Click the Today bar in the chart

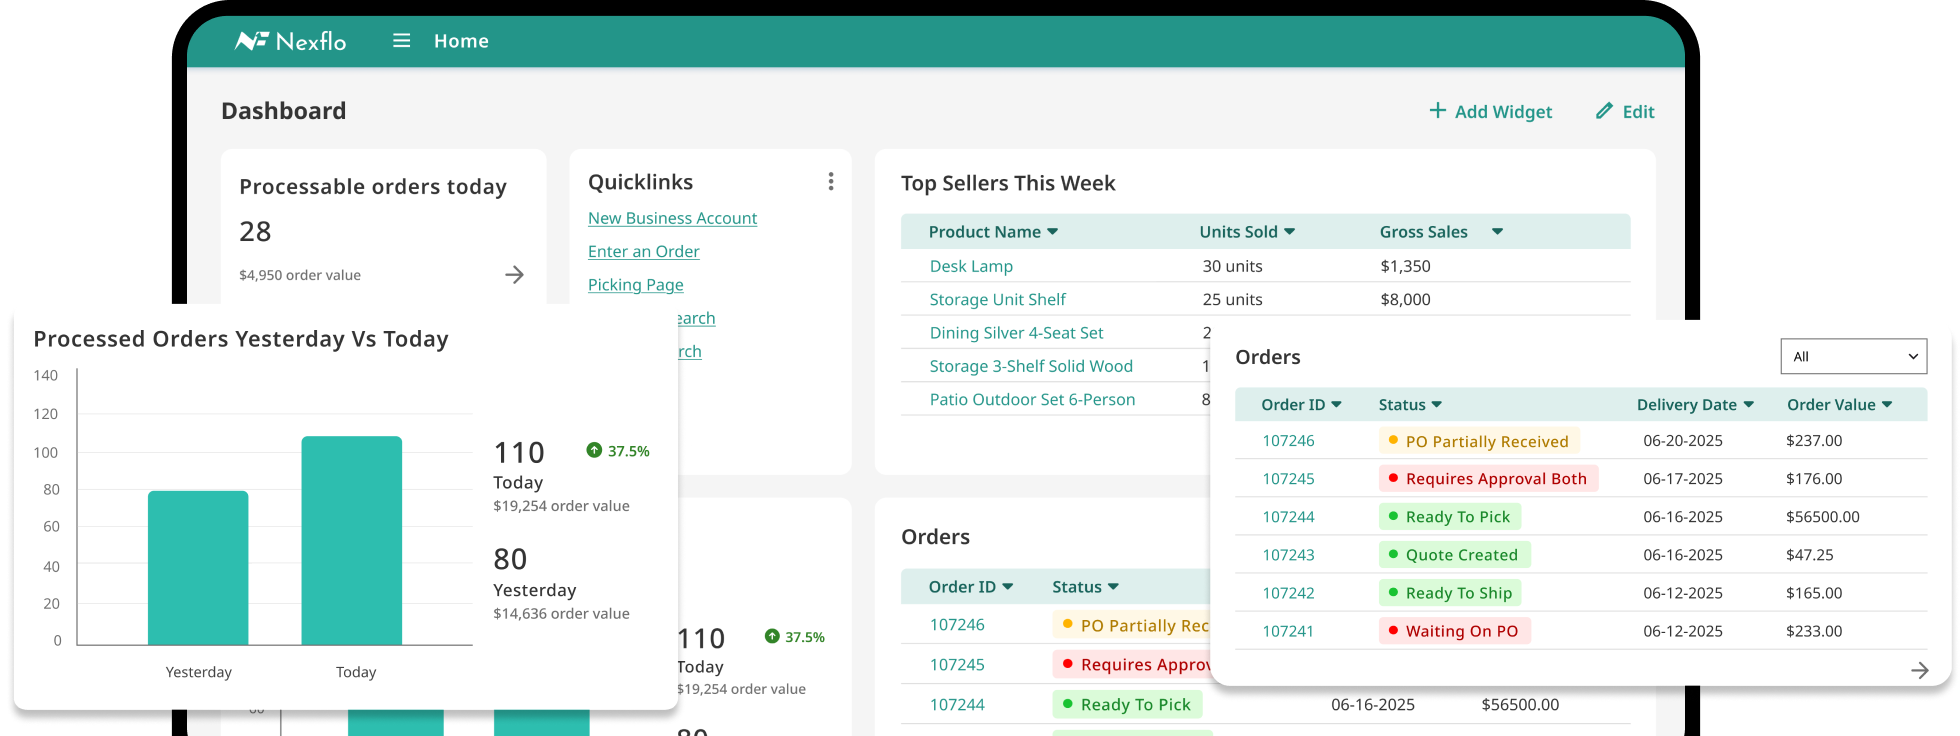(352, 540)
